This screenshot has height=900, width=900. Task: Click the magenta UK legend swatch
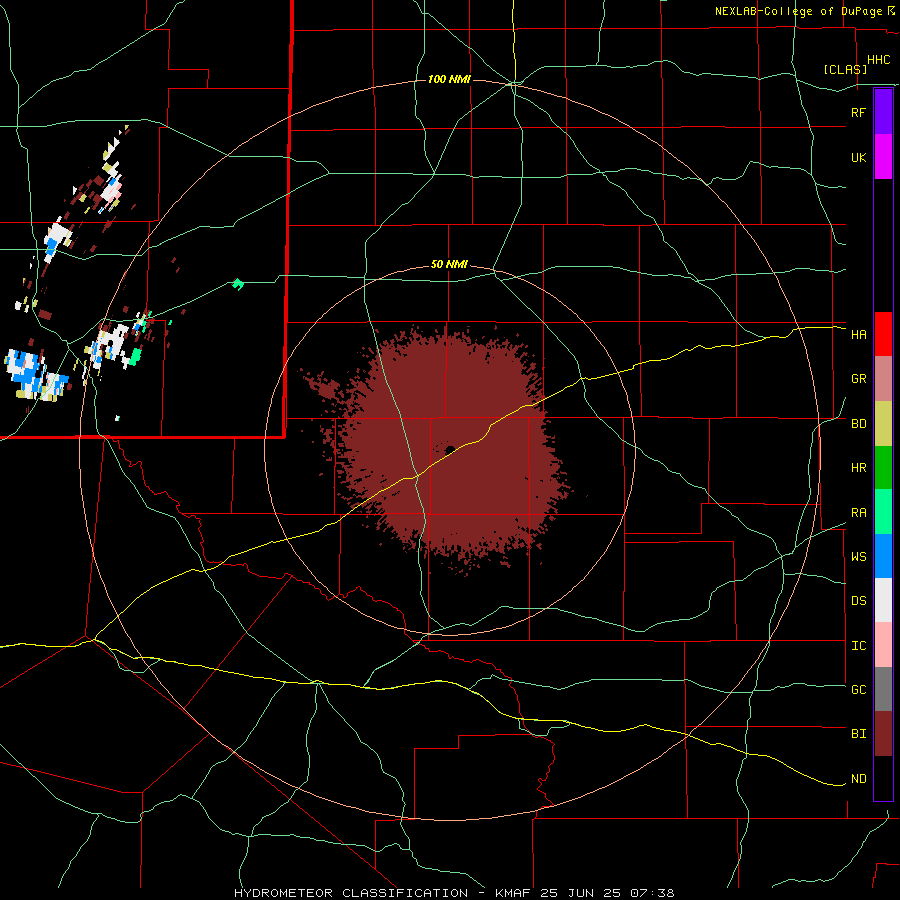[883, 156]
